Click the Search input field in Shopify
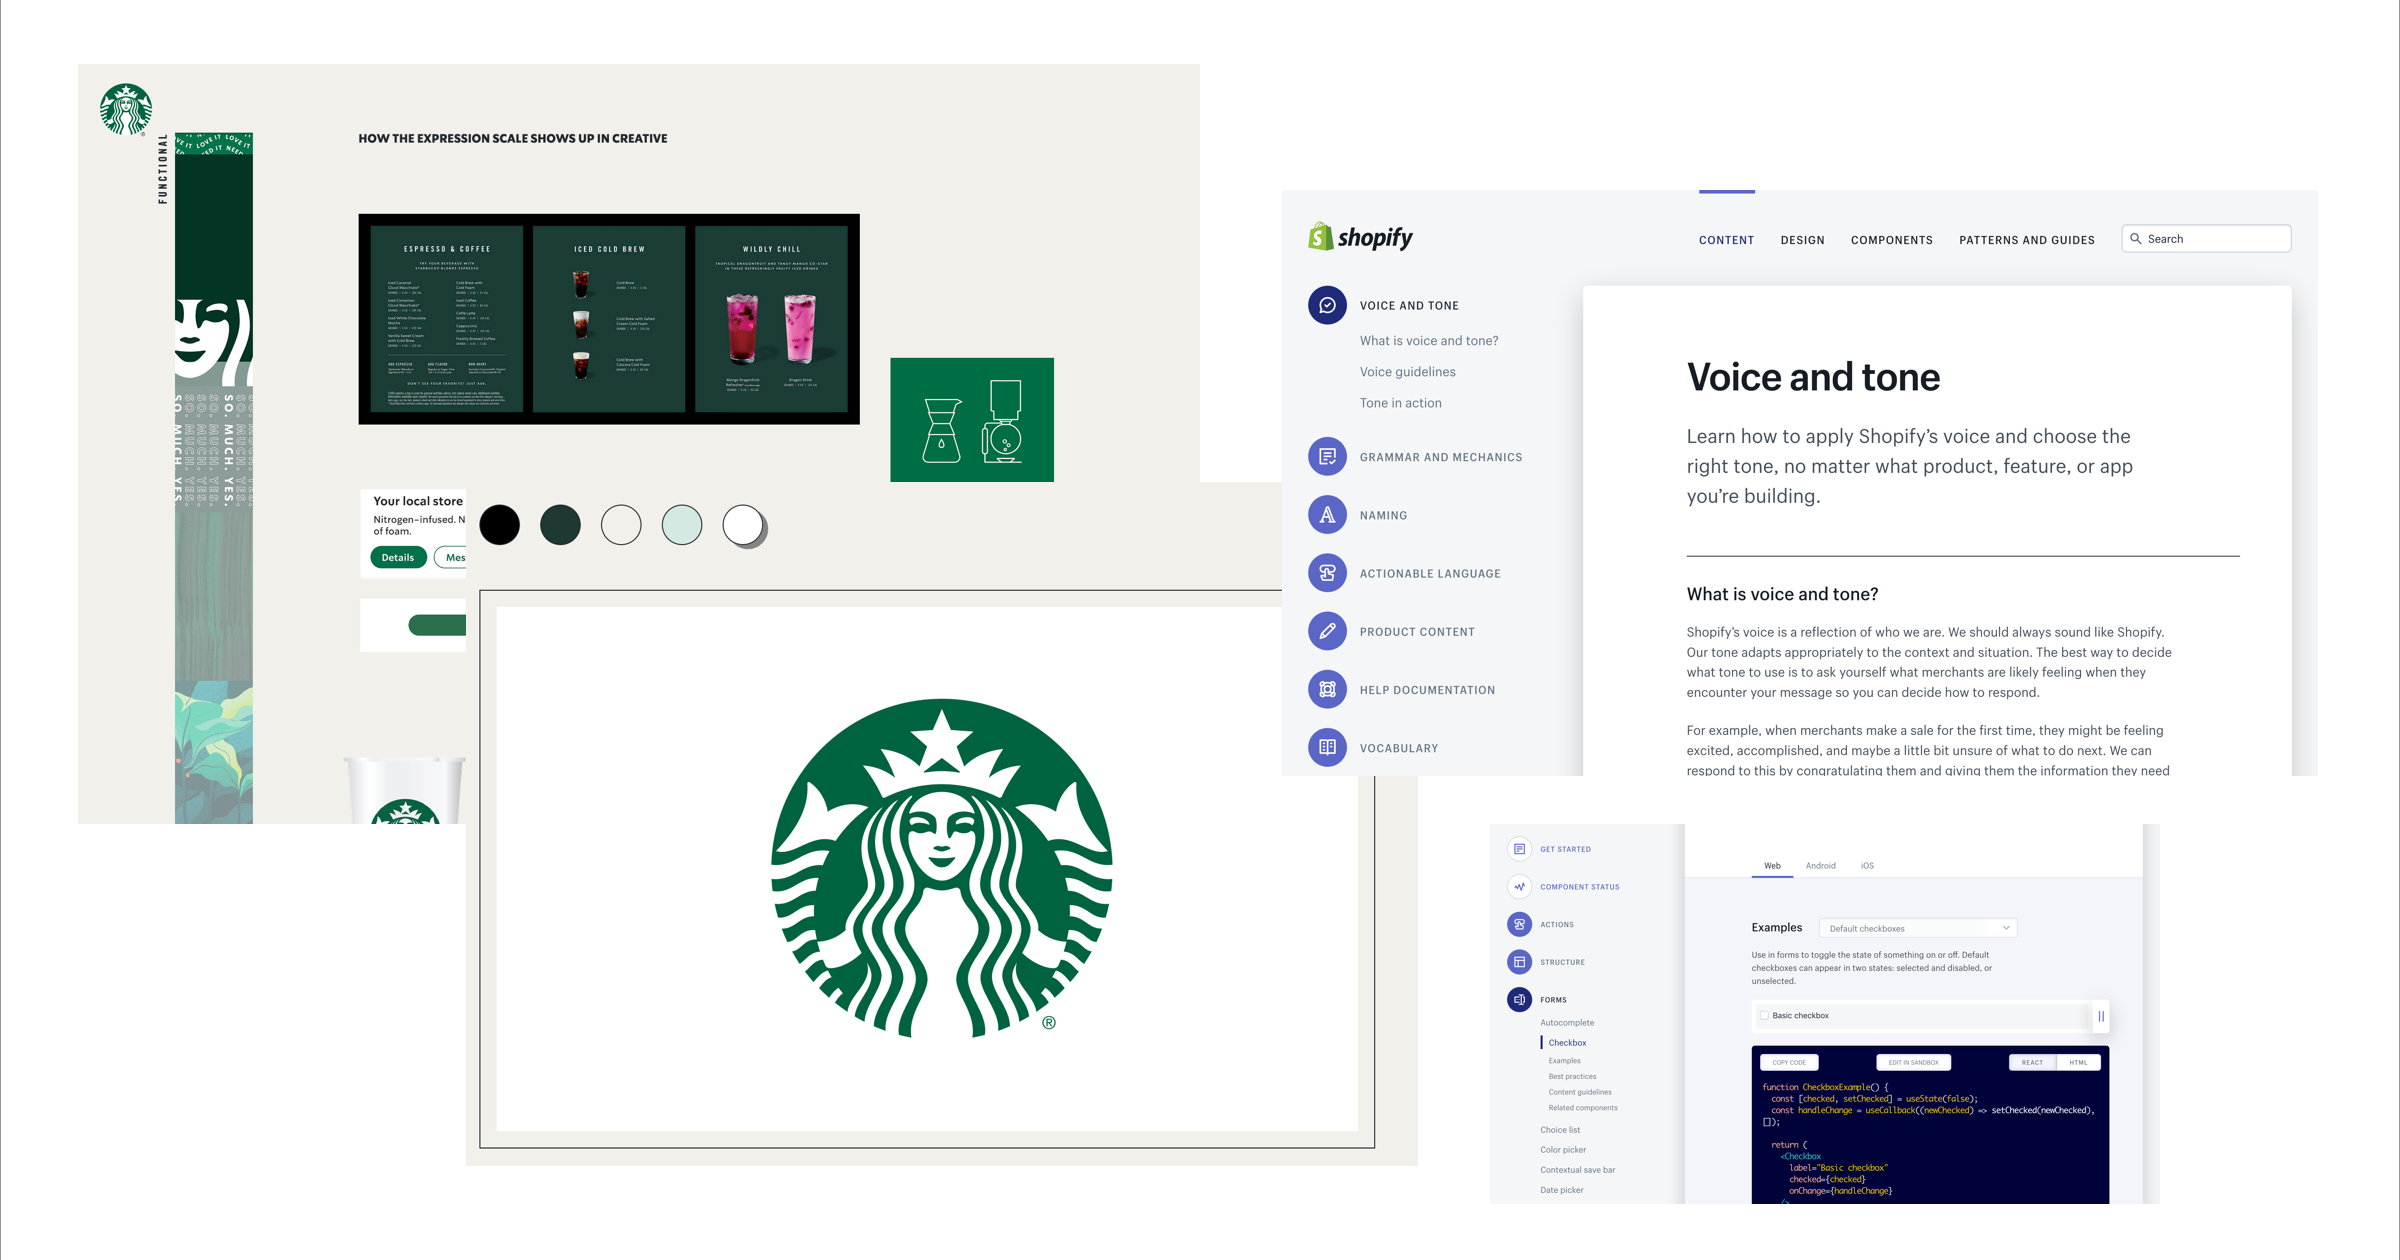The image size is (2400, 1260). pos(2208,238)
